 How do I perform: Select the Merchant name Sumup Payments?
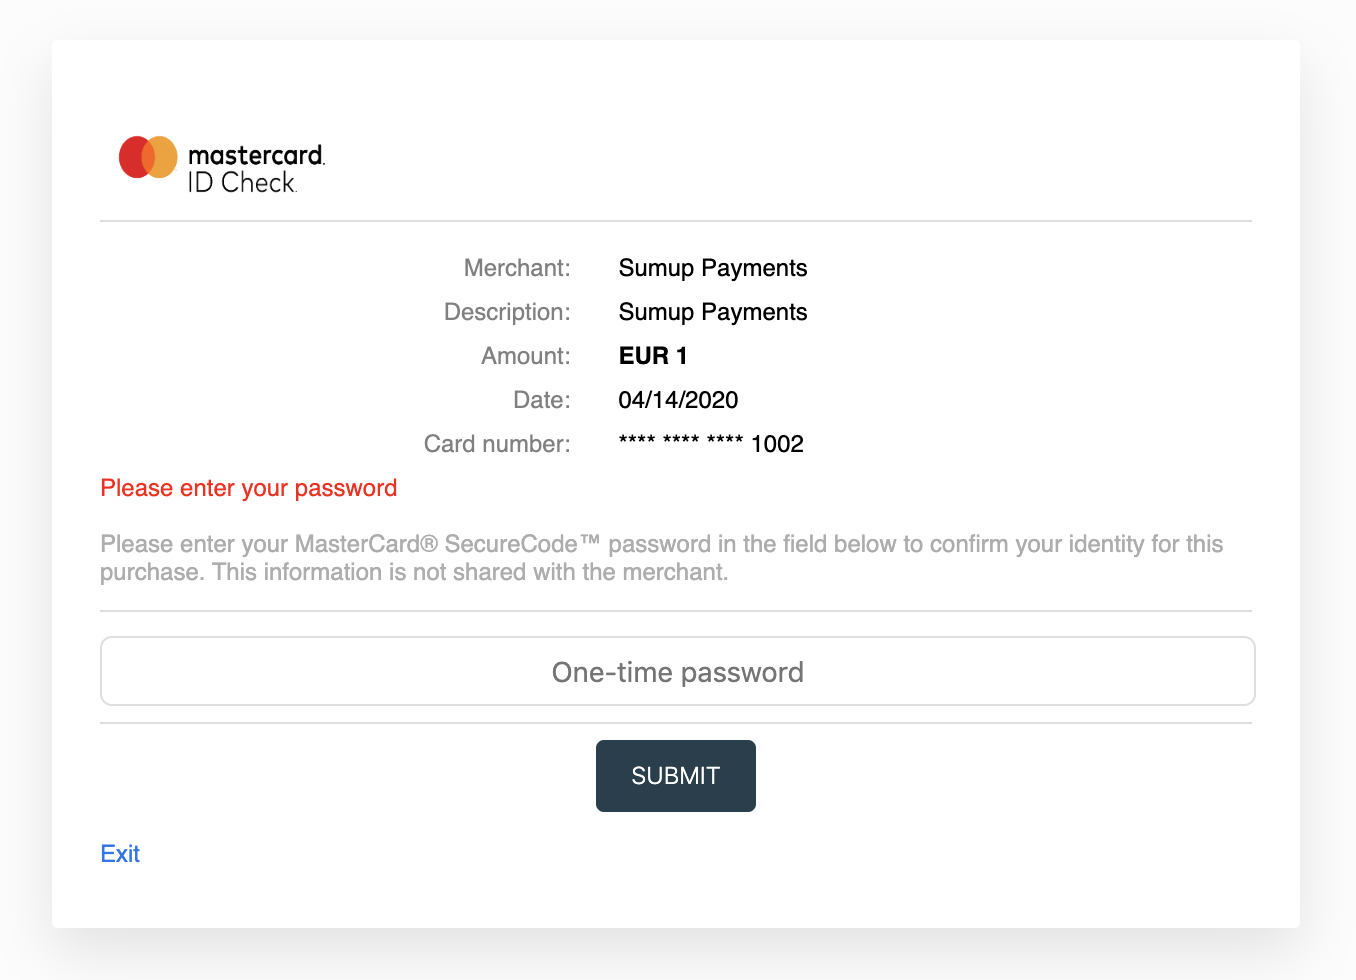712,268
